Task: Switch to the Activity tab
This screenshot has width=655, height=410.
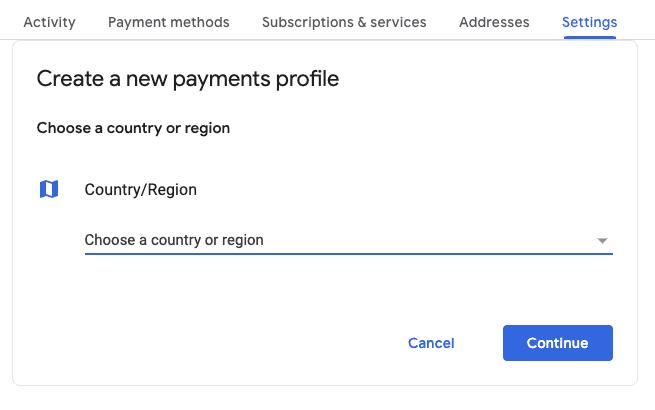Action: coord(49,22)
